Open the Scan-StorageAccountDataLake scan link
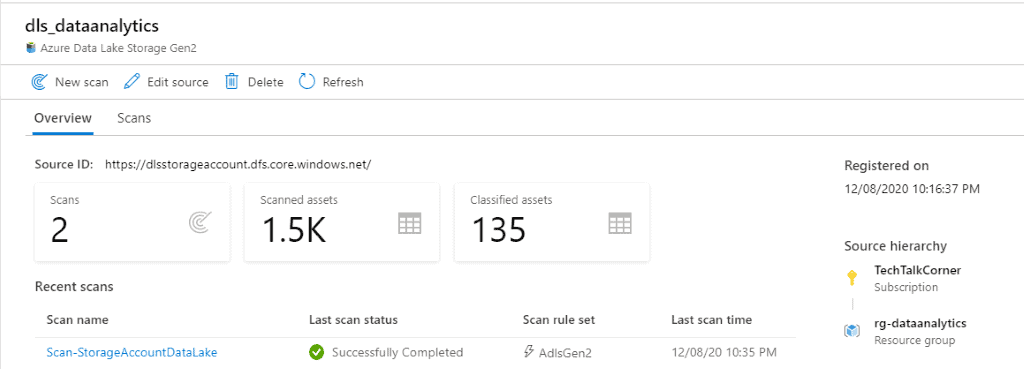The width and height of the screenshot is (1024, 369). 132,353
